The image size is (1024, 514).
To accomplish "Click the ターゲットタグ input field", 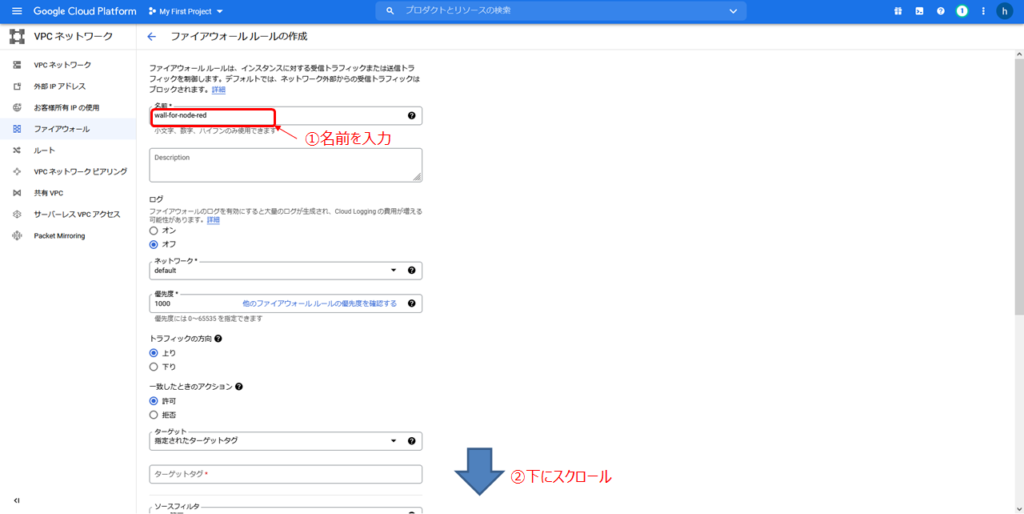I will click(x=285, y=474).
